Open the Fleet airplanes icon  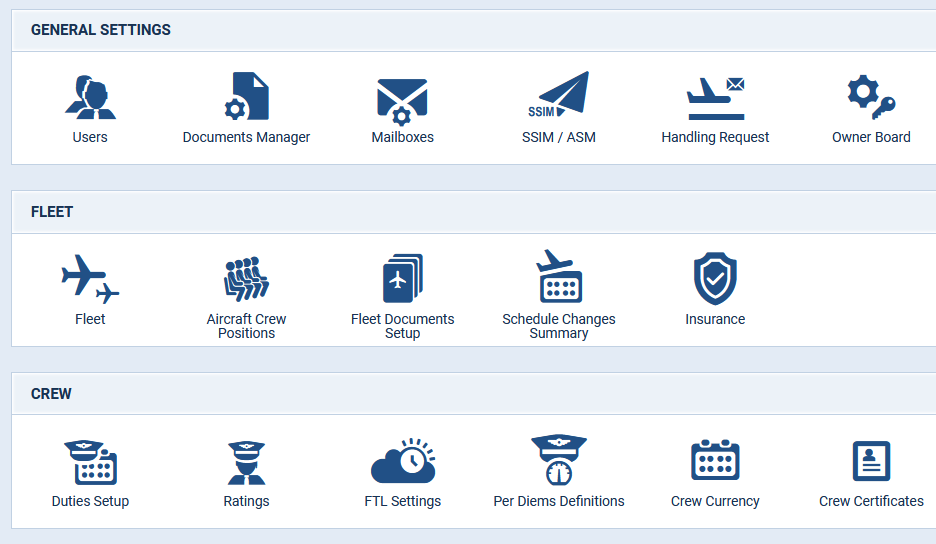90,279
